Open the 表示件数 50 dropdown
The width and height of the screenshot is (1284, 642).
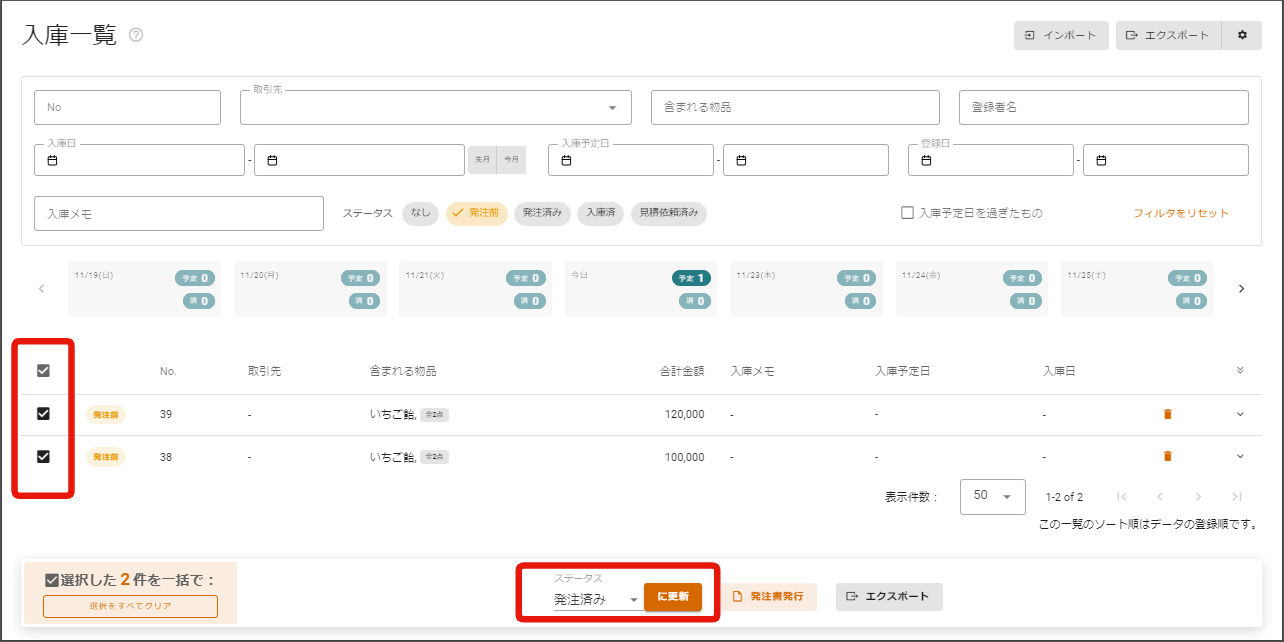point(992,496)
